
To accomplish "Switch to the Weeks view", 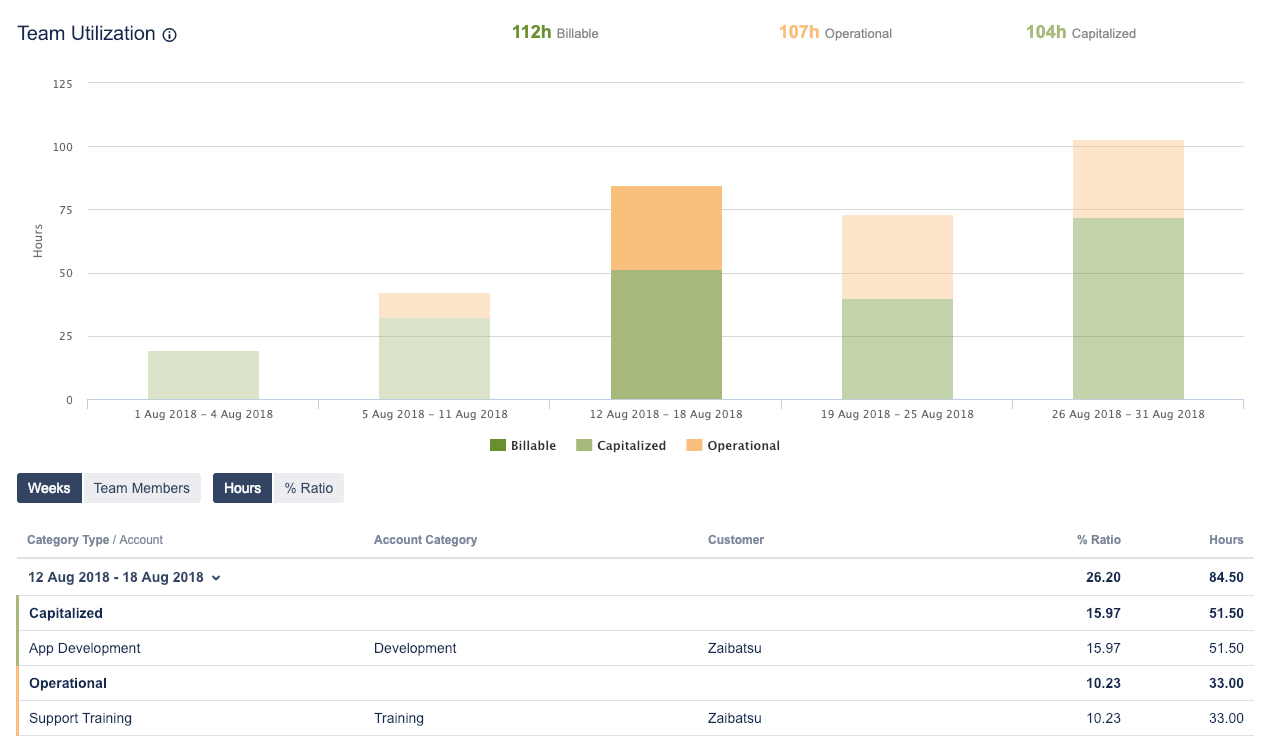I will pos(49,488).
